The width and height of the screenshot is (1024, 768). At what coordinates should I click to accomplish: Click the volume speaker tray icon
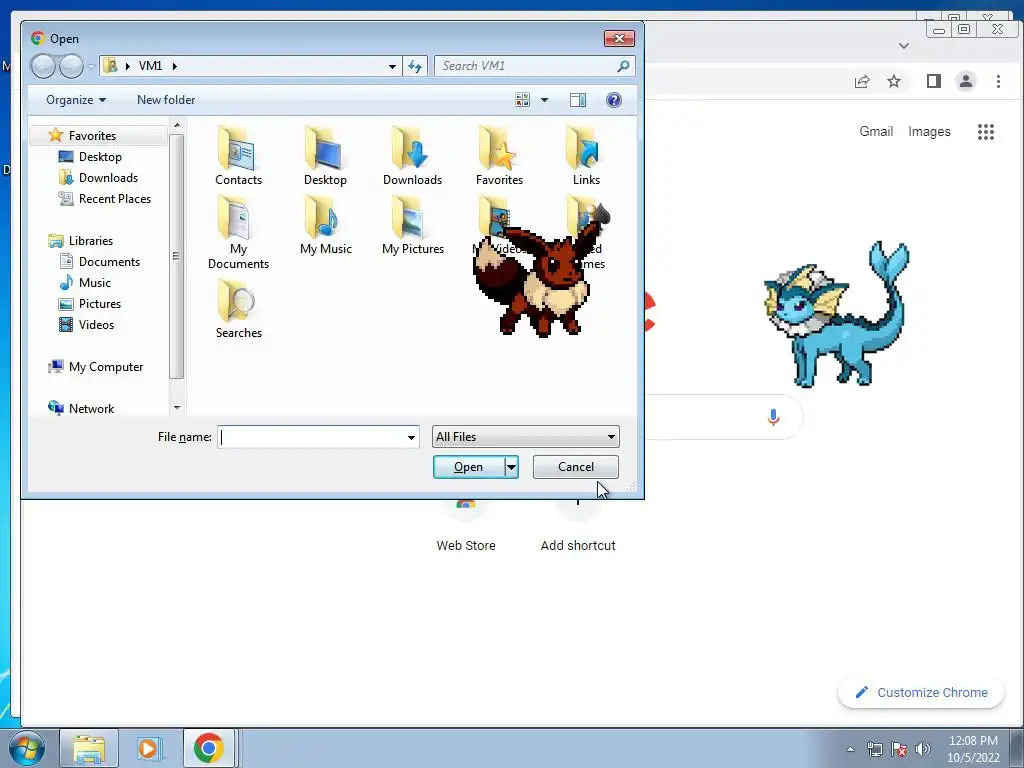(x=923, y=749)
